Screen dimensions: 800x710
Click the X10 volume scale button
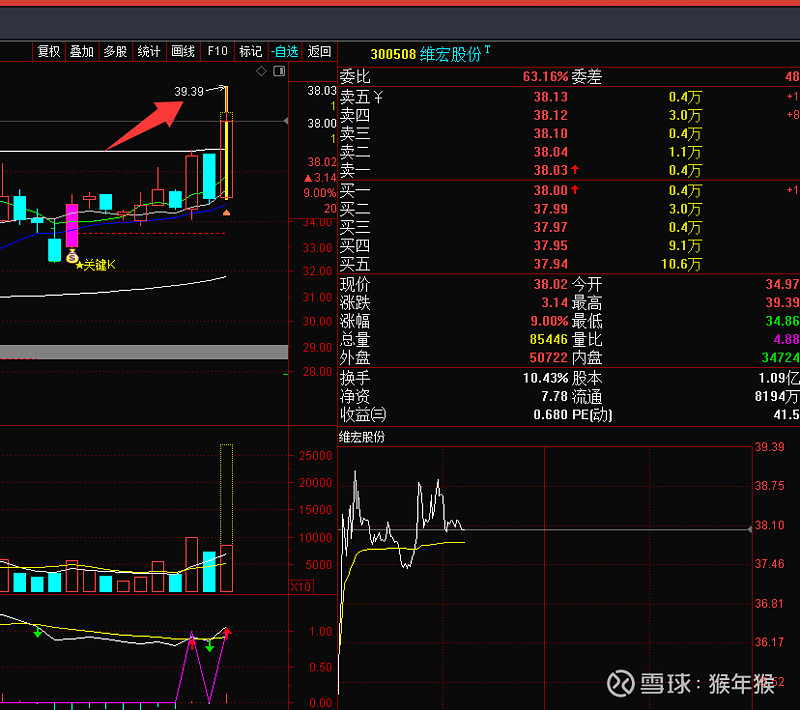pyautogui.click(x=301, y=587)
